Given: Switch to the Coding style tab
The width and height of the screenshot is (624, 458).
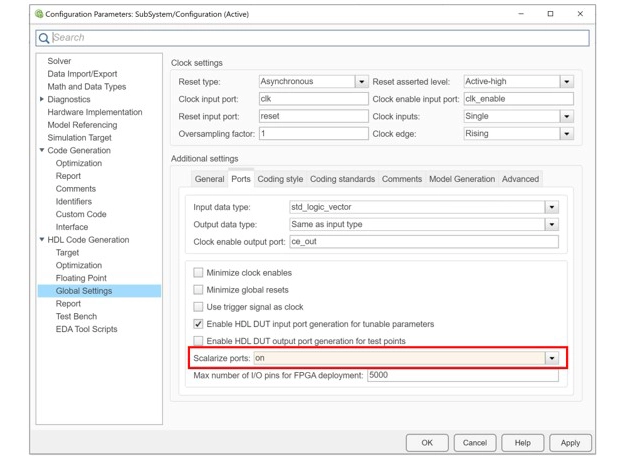Looking at the screenshot, I should point(280,179).
